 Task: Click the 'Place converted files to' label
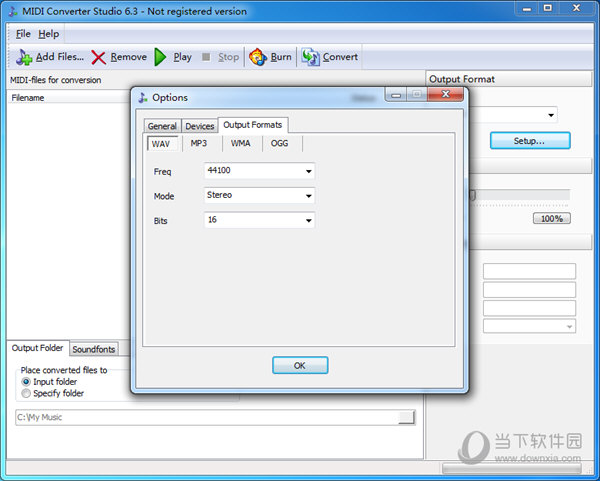[x=64, y=370]
